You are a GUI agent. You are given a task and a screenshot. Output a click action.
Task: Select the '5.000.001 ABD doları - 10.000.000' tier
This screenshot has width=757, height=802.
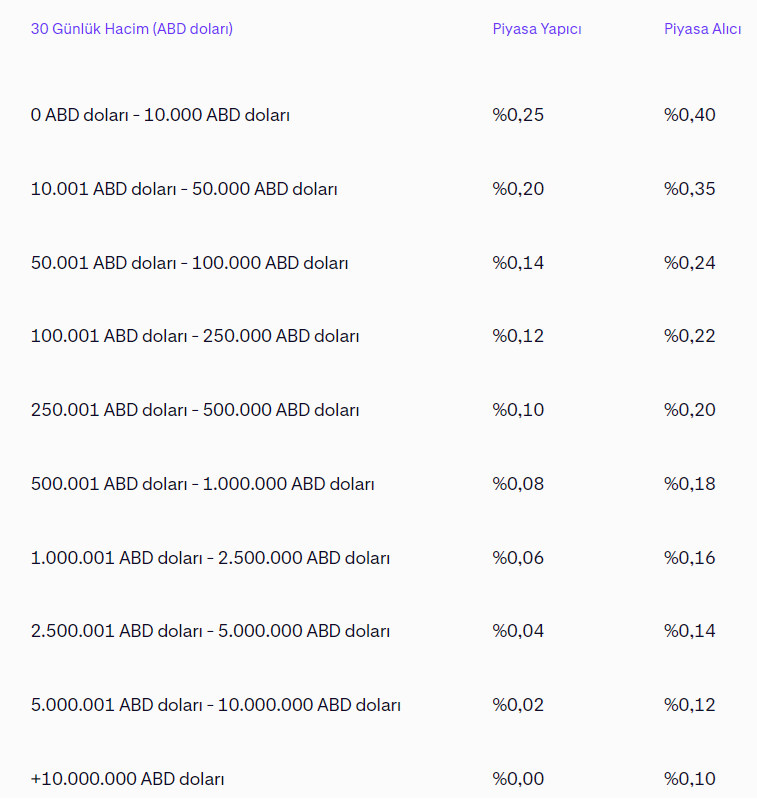215,705
